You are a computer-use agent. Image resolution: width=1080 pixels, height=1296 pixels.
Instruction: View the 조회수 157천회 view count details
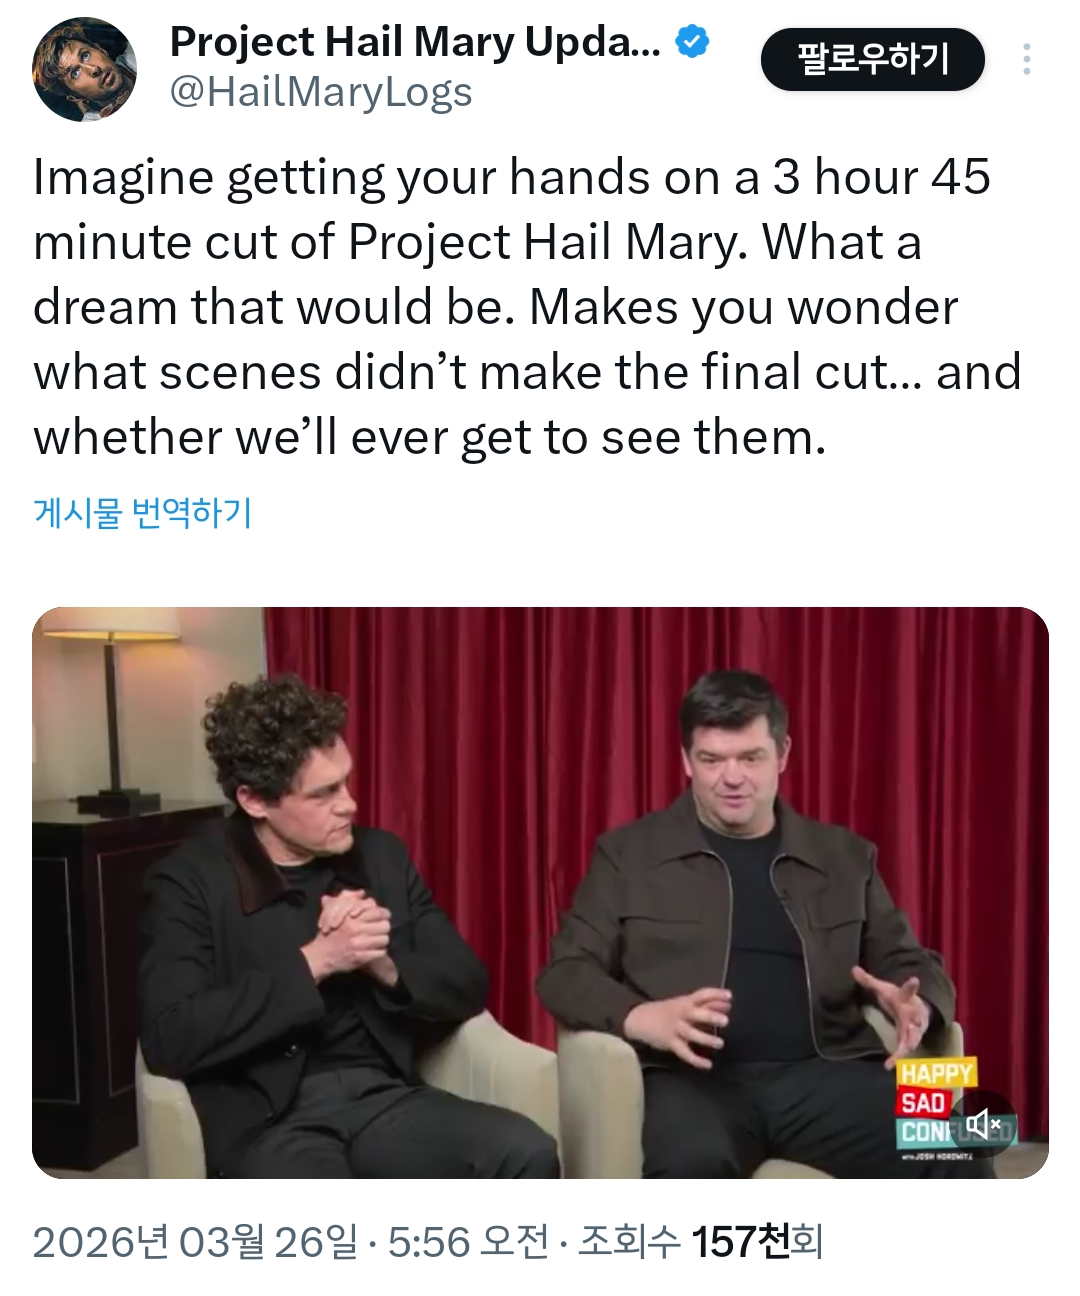coord(700,1243)
